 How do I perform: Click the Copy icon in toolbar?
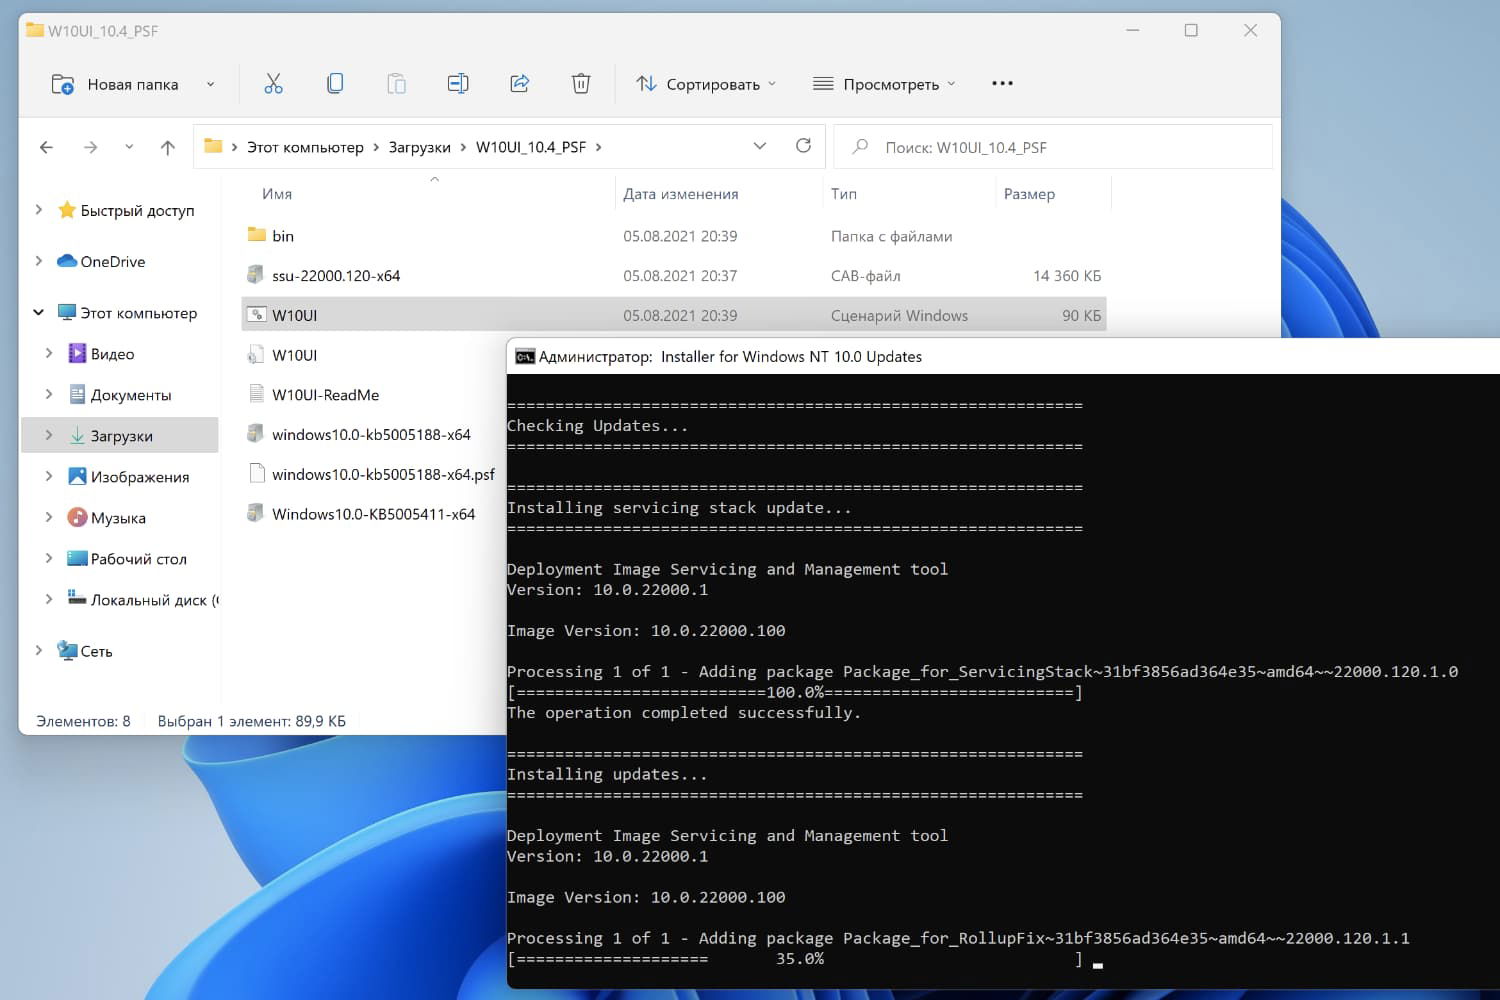point(335,84)
